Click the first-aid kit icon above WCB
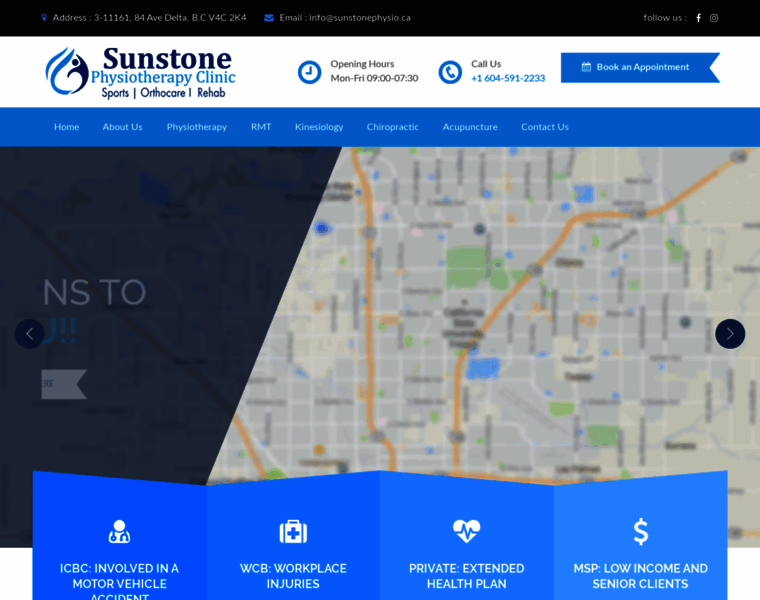 [x=293, y=531]
